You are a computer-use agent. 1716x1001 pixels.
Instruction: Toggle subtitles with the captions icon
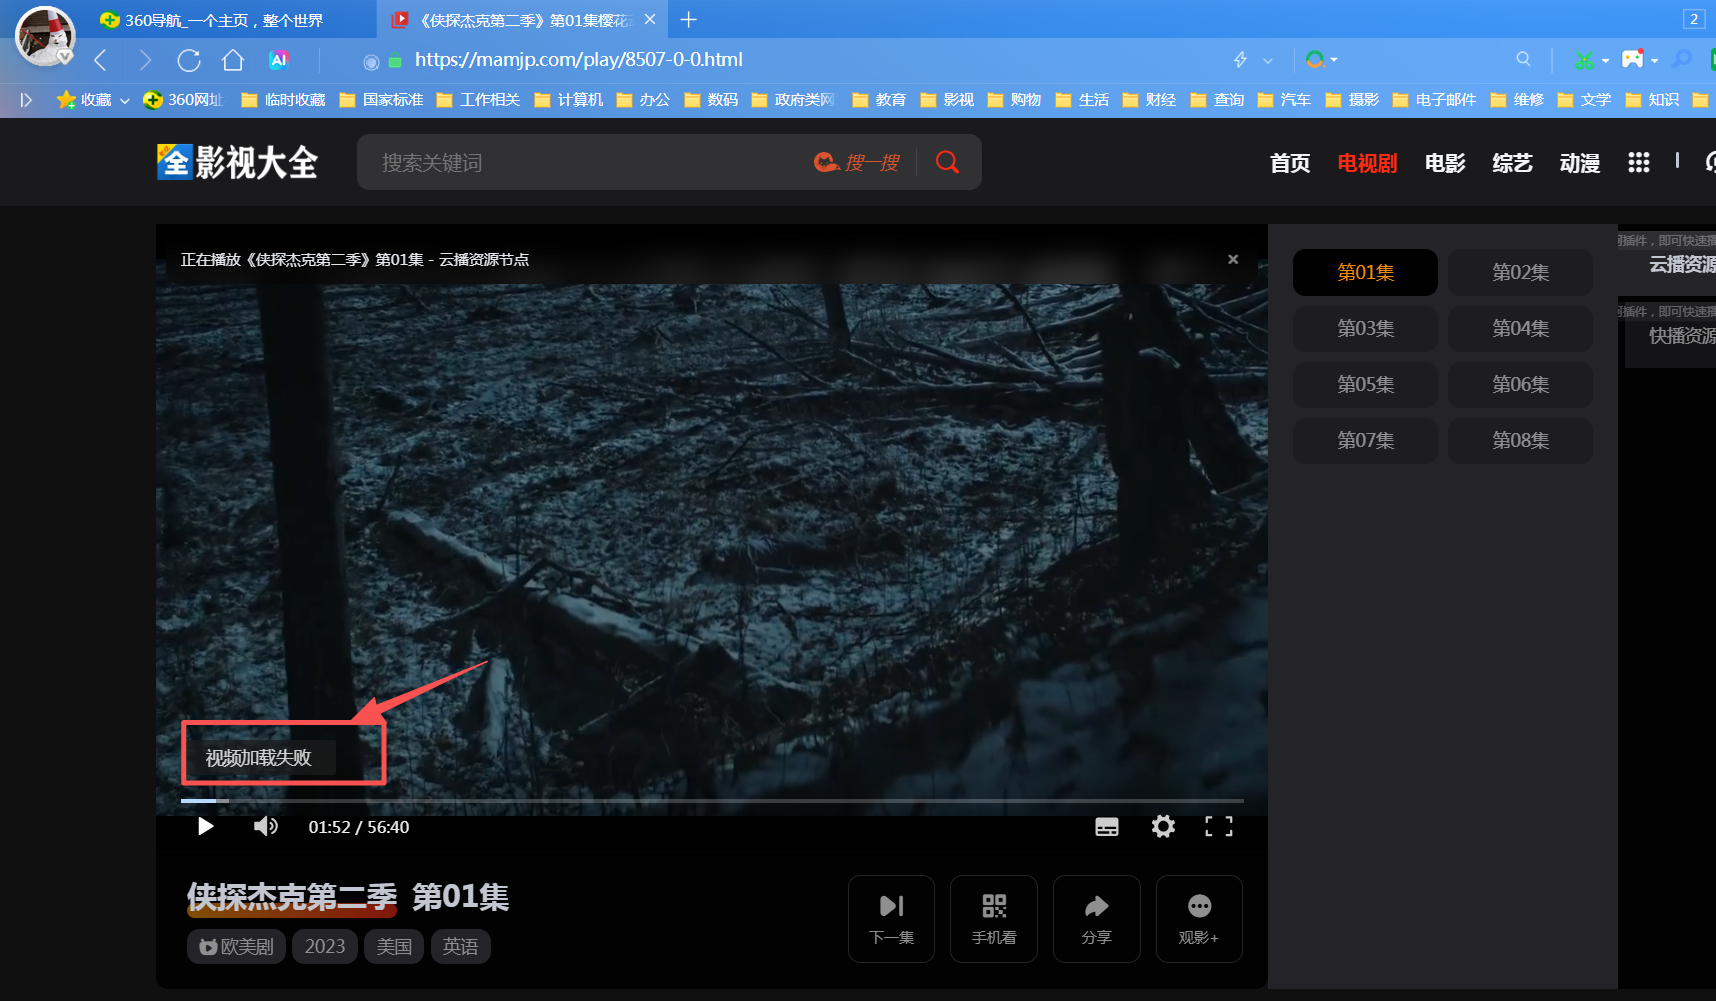pos(1107,827)
